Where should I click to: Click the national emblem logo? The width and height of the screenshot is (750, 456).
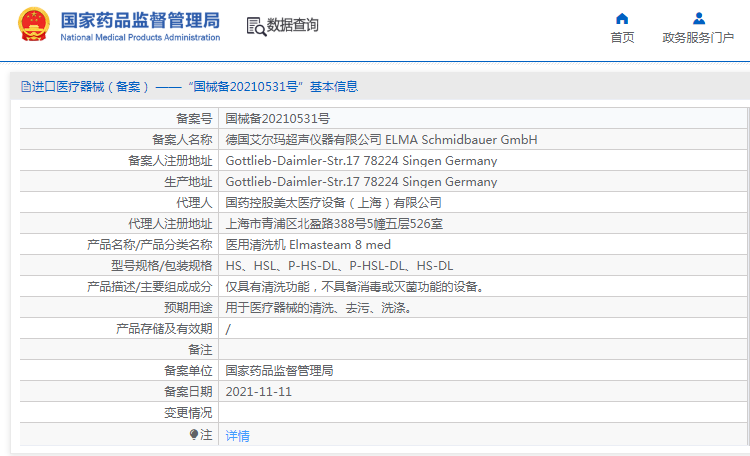[x=33, y=24]
